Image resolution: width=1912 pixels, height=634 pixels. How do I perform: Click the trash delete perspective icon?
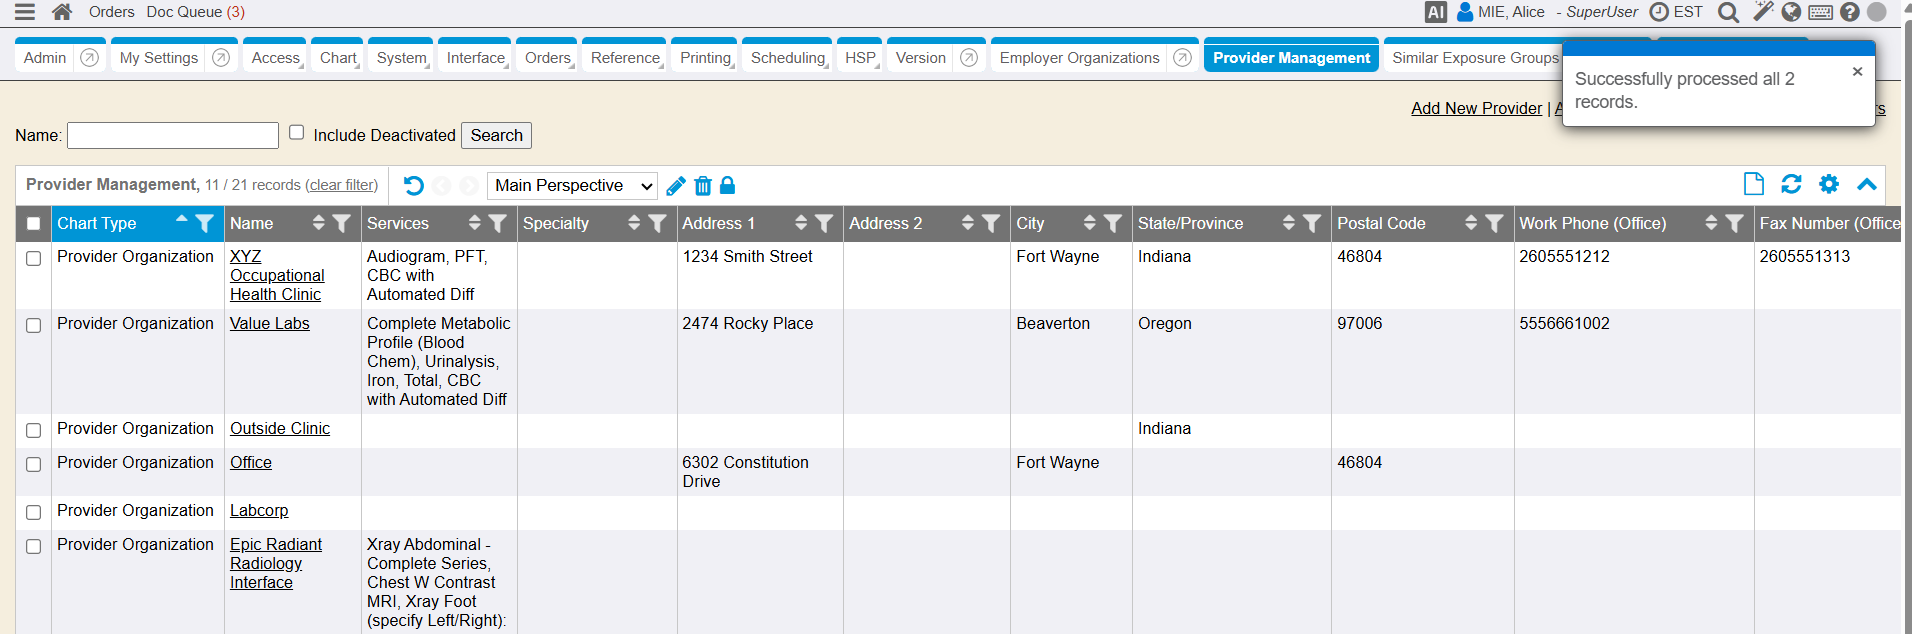[703, 186]
